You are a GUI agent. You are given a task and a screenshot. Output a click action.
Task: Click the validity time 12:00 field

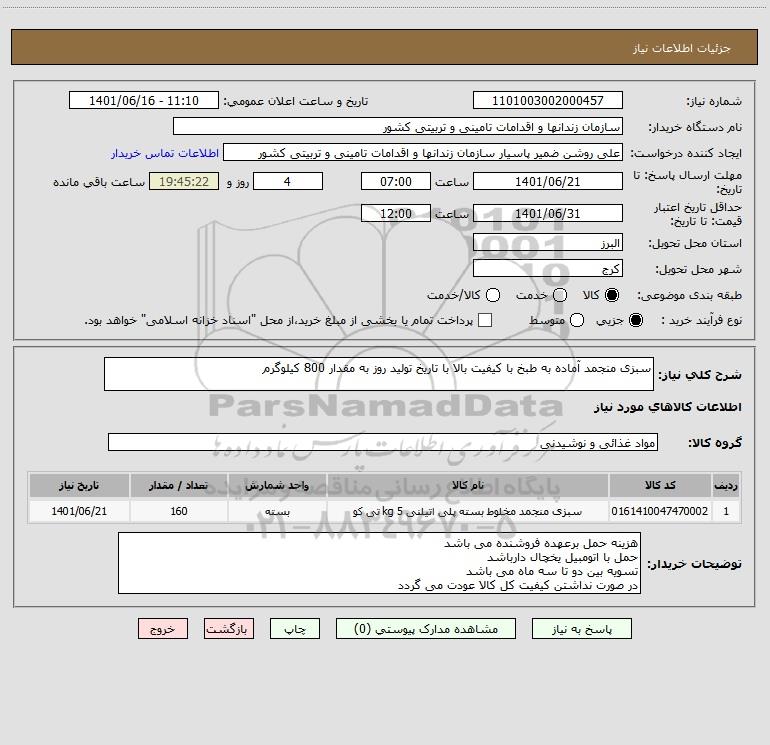pyautogui.click(x=396, y=213)
